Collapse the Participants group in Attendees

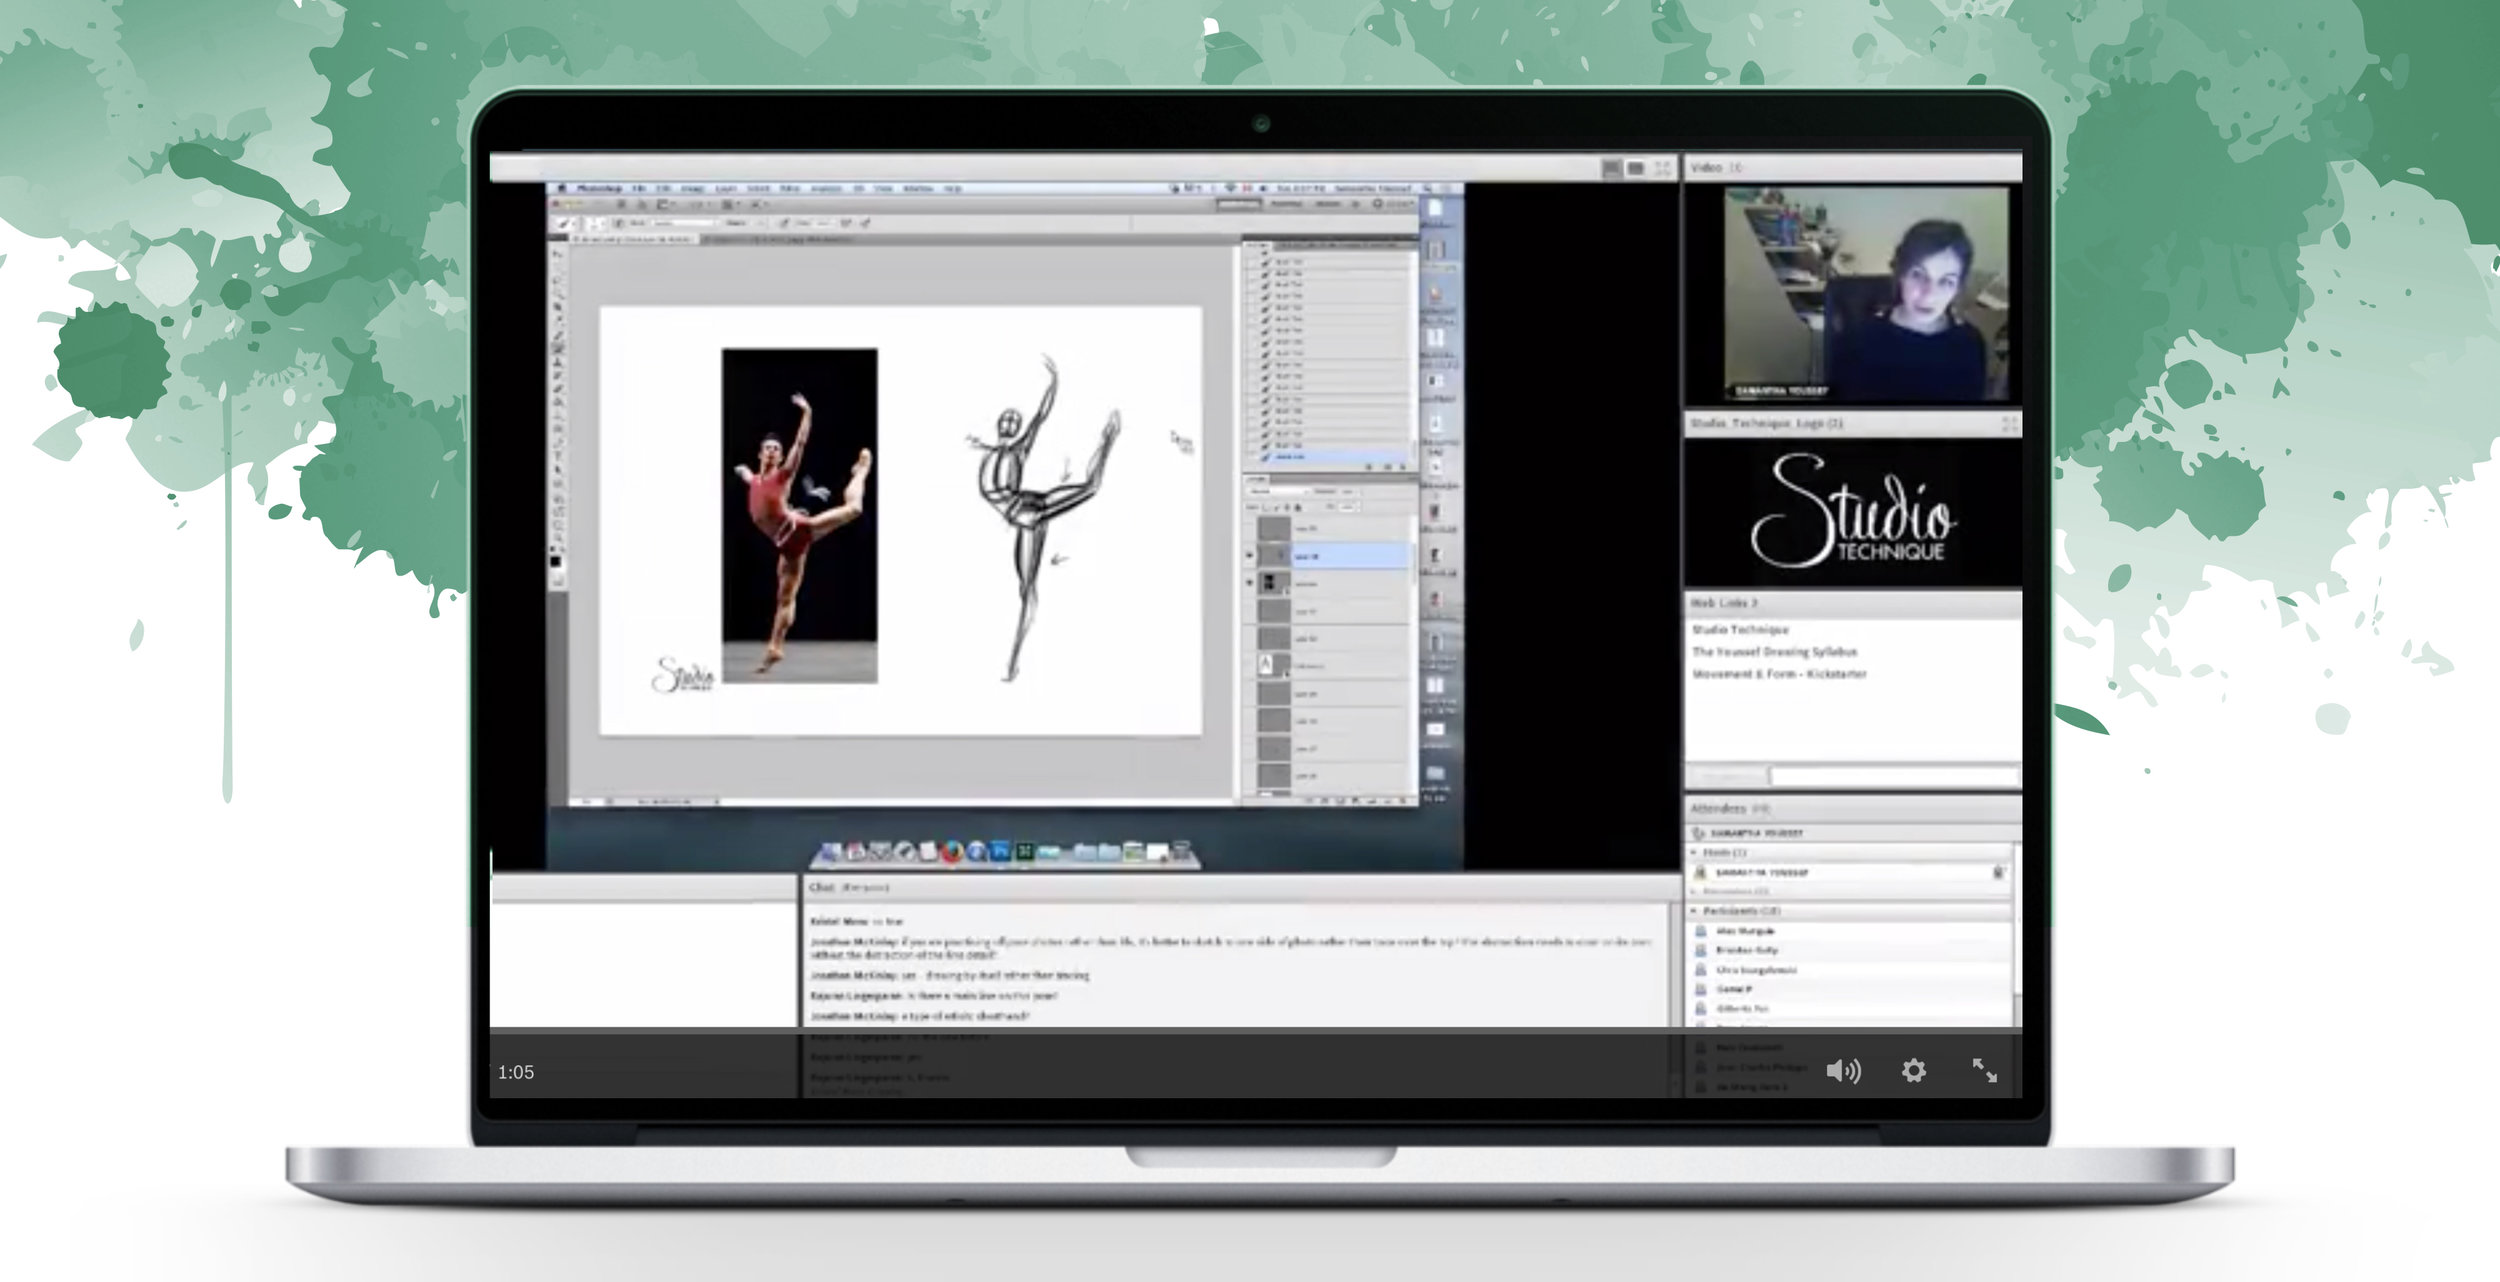click(x=1695, y=911)
